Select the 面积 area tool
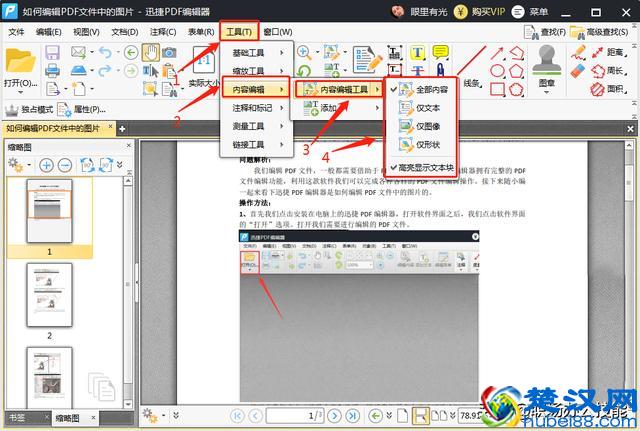The image size is (640, 431). (x=611, y=89)
